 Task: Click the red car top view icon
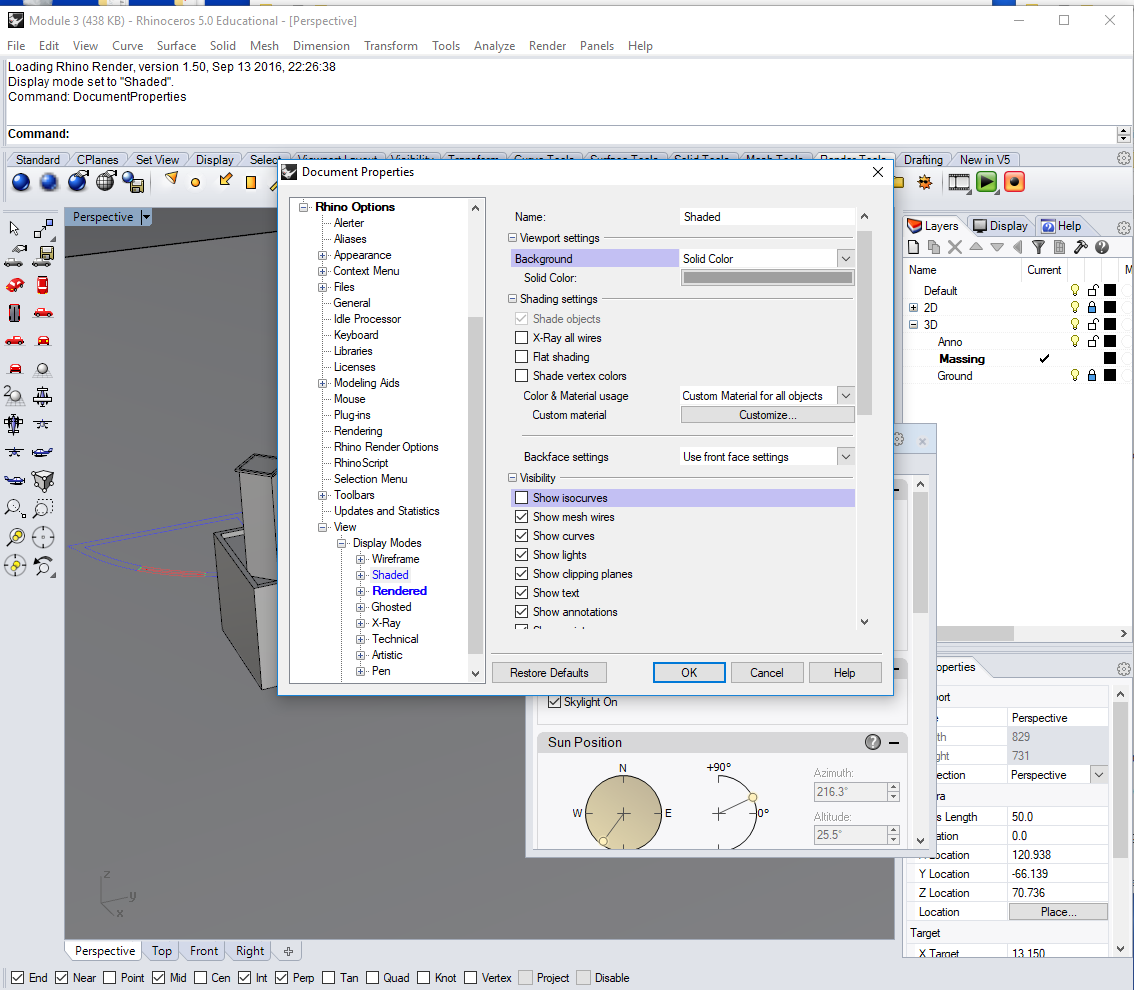[x=43, y=285]
